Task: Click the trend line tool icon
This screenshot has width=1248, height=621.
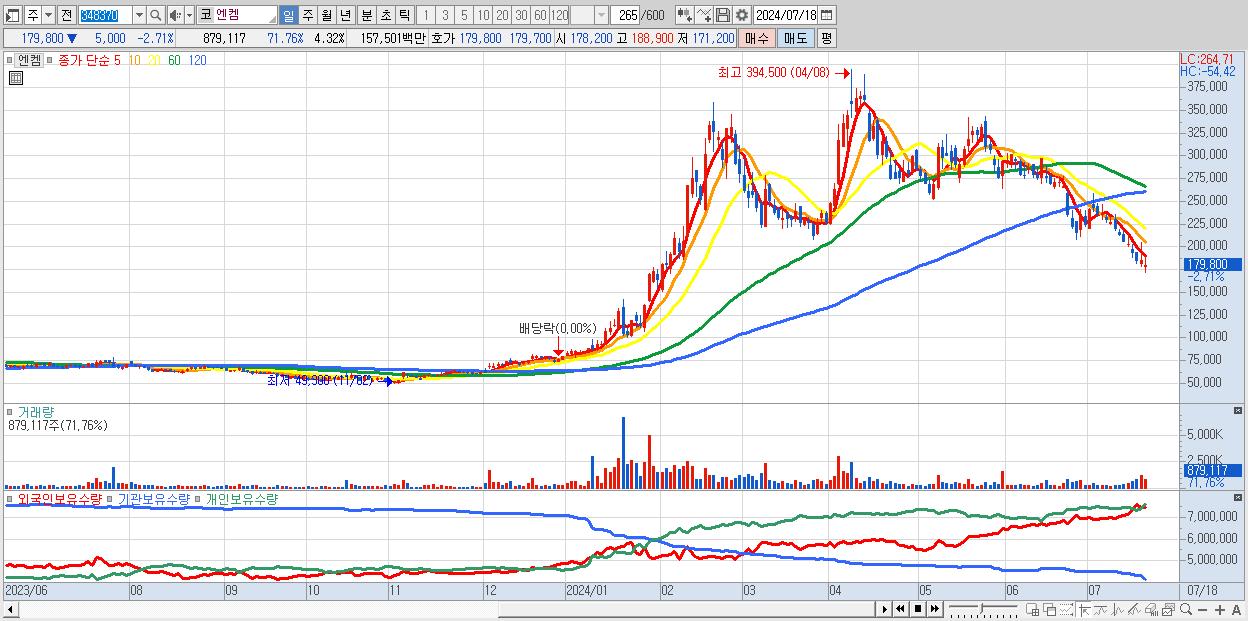Action: click(1101, 609)
